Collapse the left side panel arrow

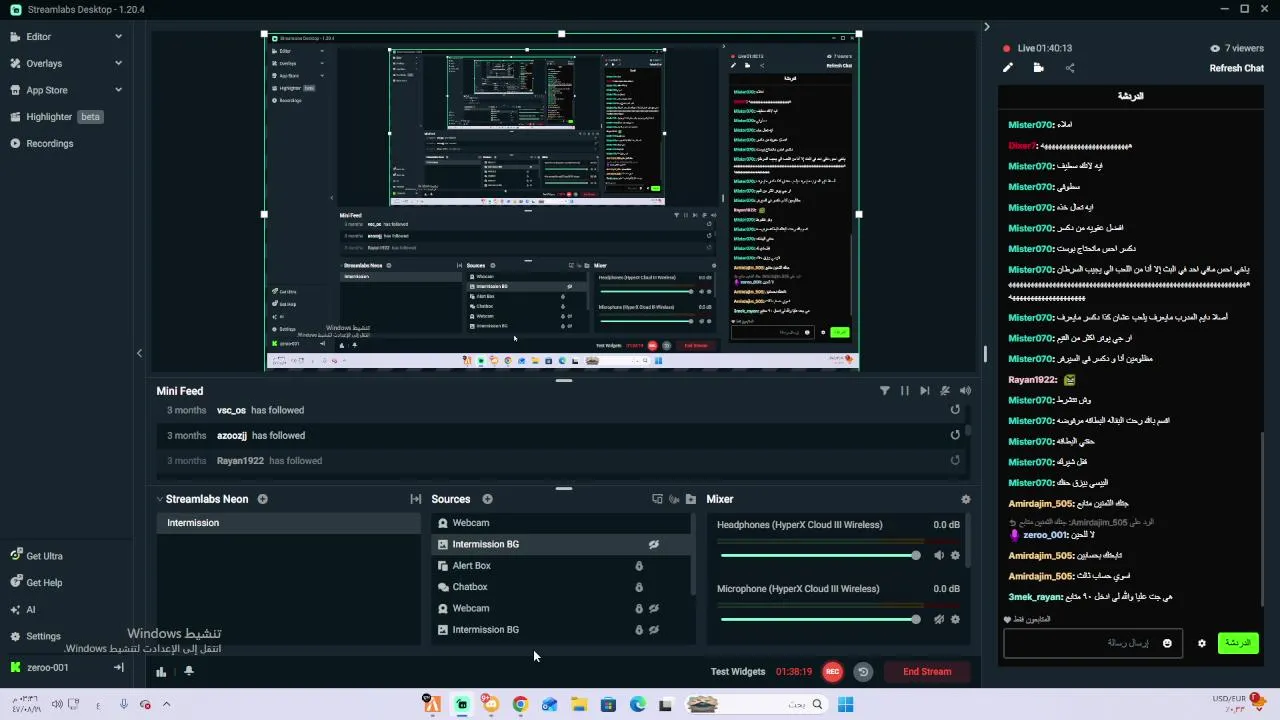(x=139, y=353)
